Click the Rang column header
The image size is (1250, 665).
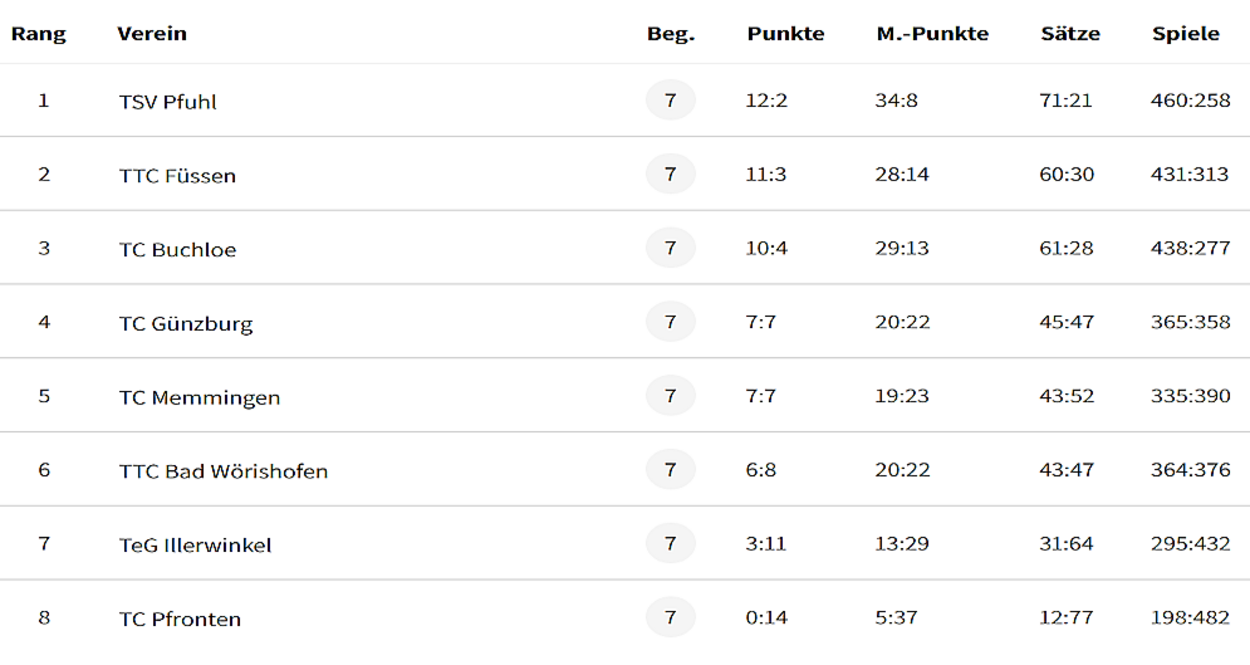pyautogui.click(x=39, y=34)
